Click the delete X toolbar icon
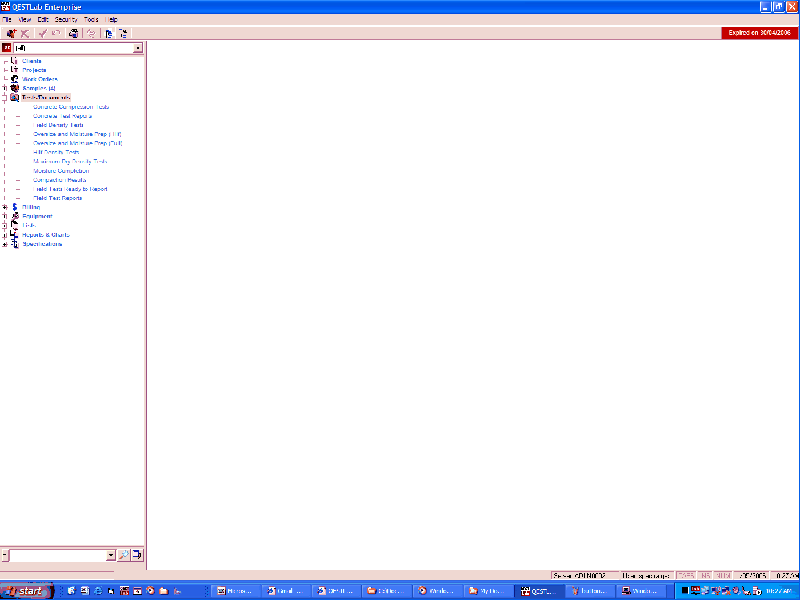This screenshot has width=800, height=600. pos(26,33)
